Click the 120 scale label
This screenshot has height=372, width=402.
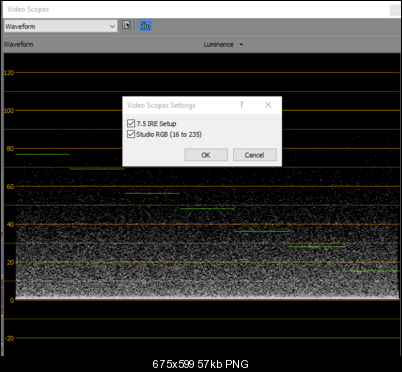(x=9, y=73)
